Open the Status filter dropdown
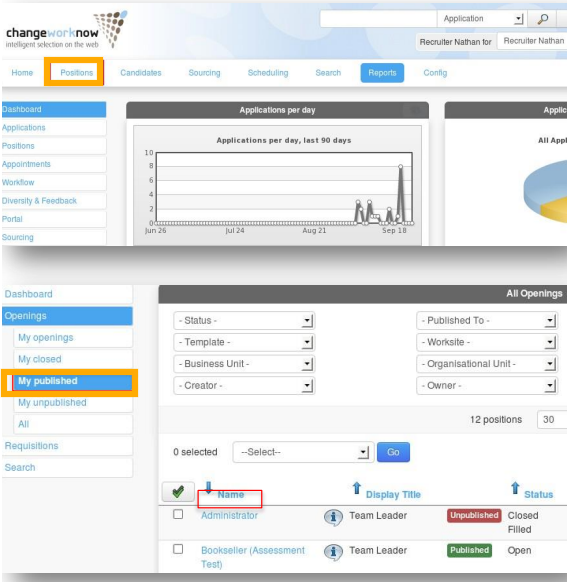 click(244, 321)
